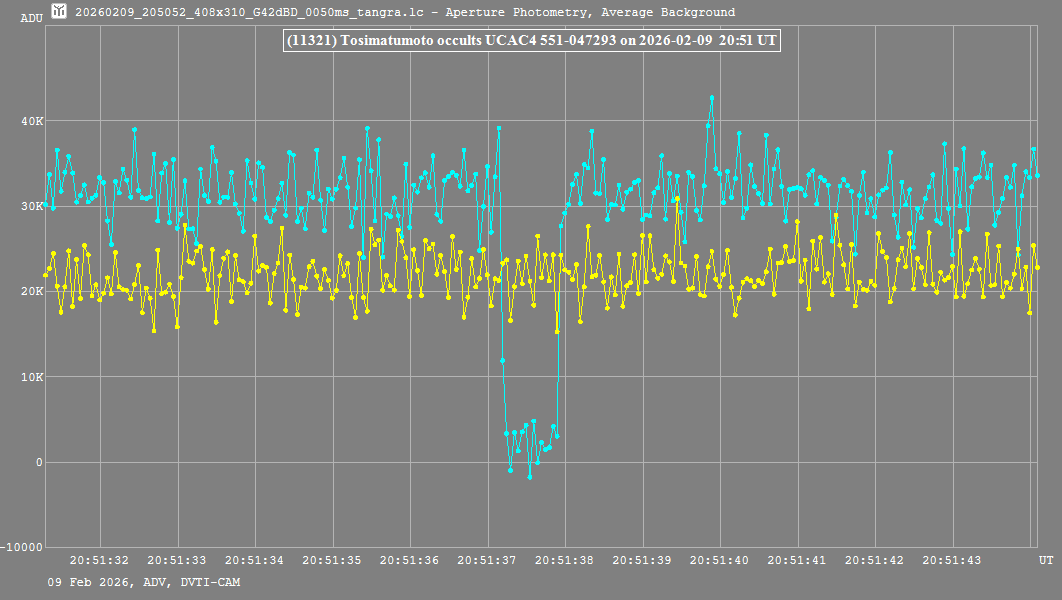Click the -10000 y-axis label
Image resolution: width=1062 pixels, height=600 pixels.
tap(23, 548)
